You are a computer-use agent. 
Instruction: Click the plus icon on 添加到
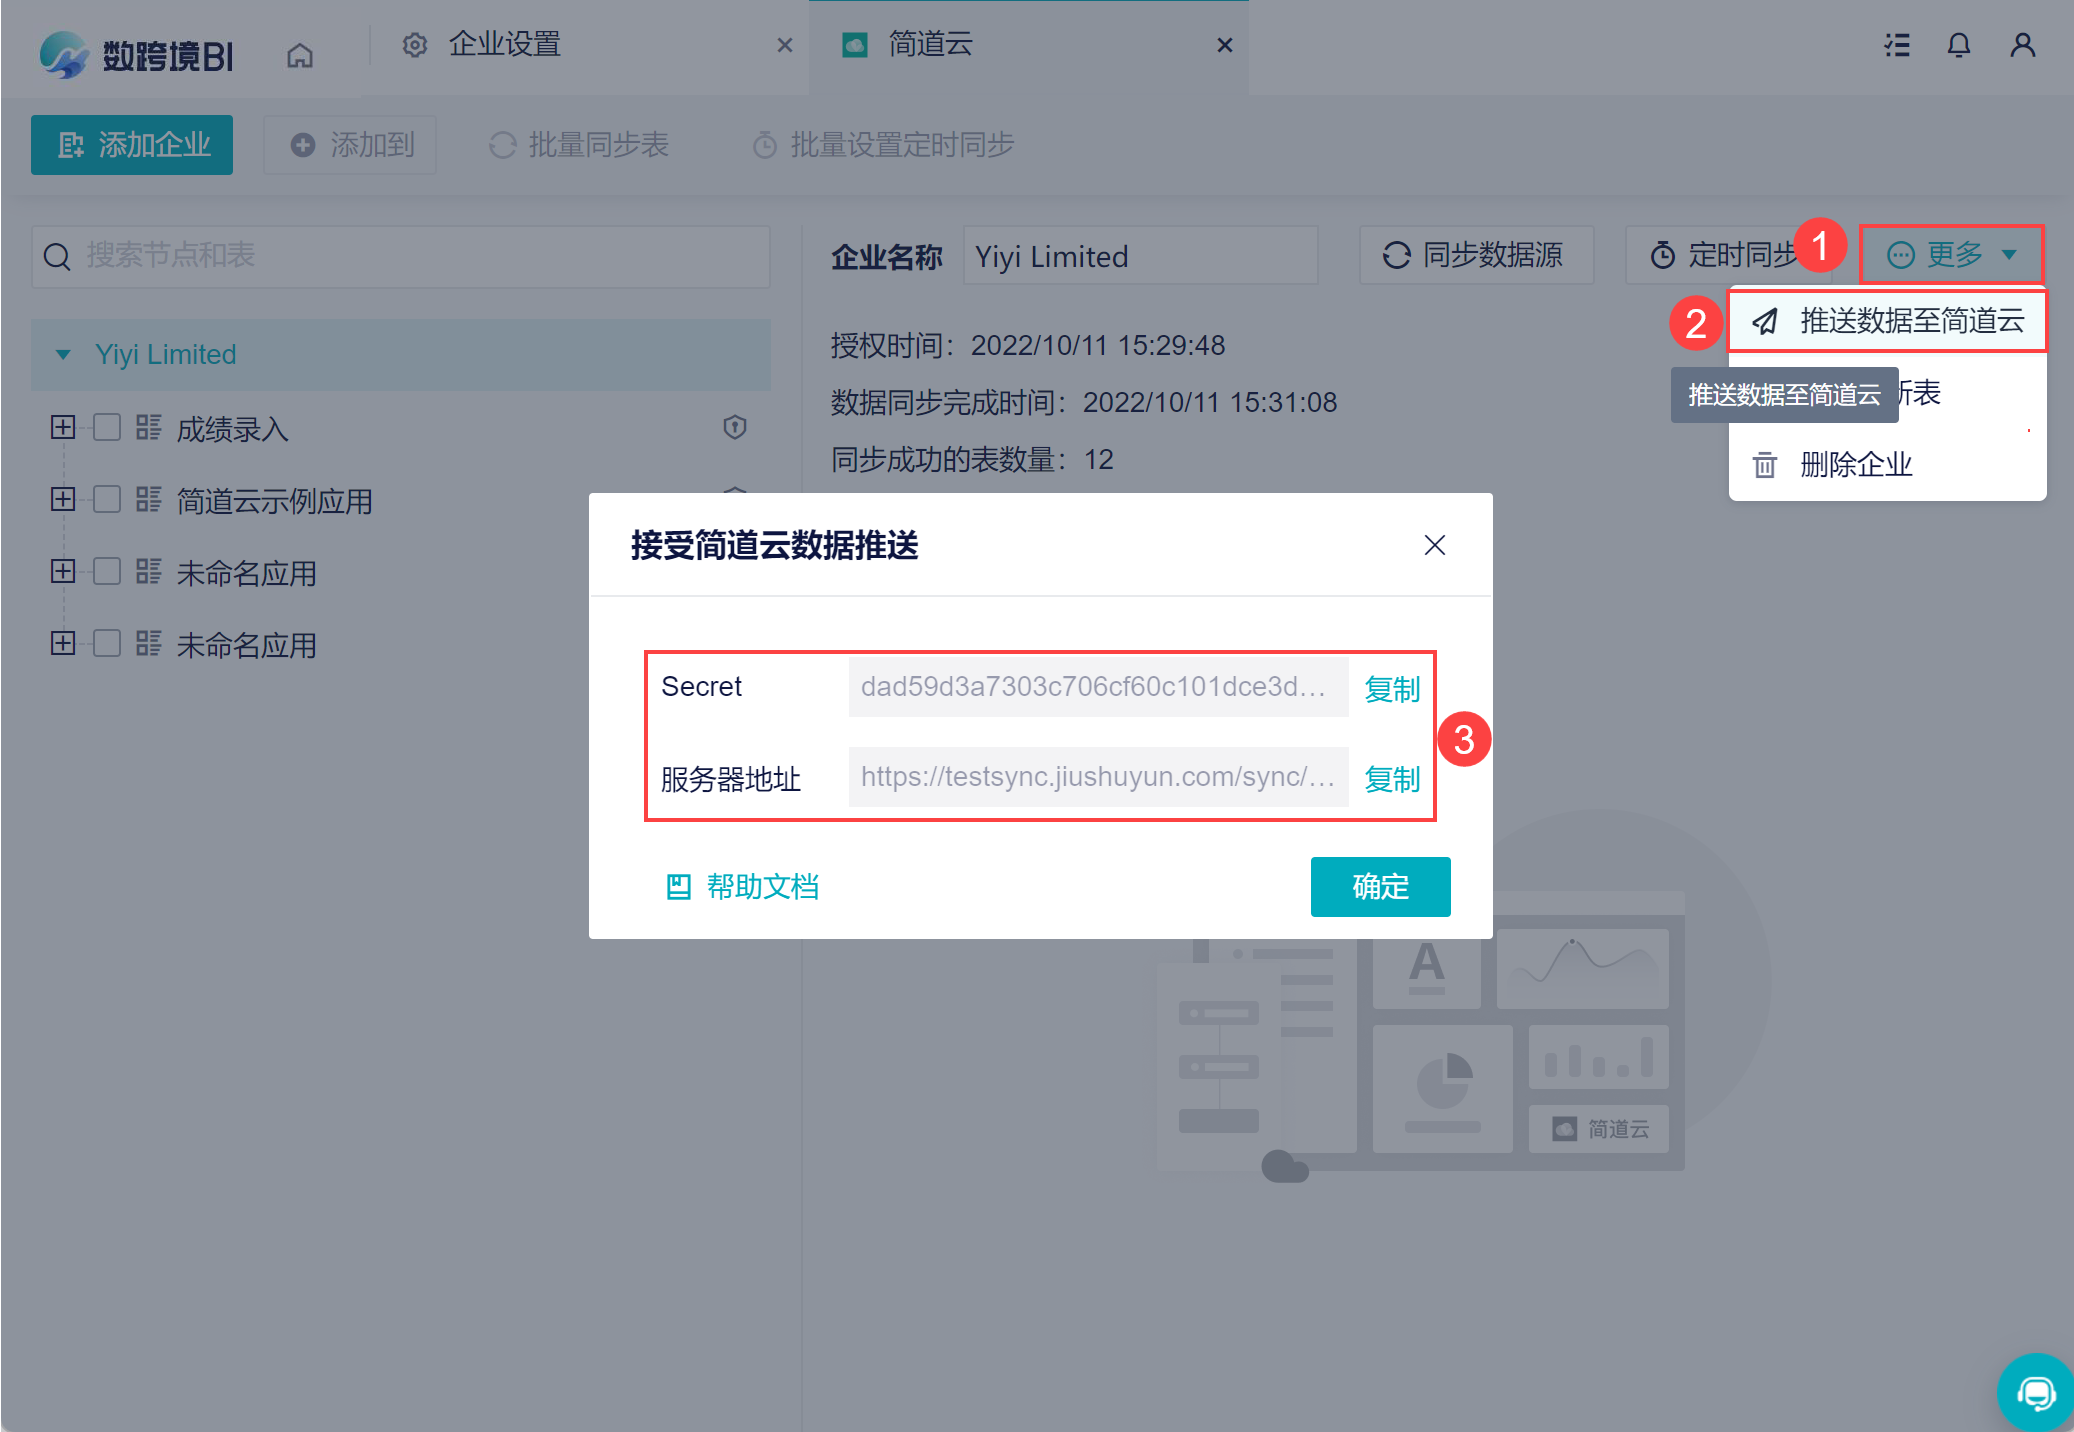pyautogui.click(x=303, y=145)
